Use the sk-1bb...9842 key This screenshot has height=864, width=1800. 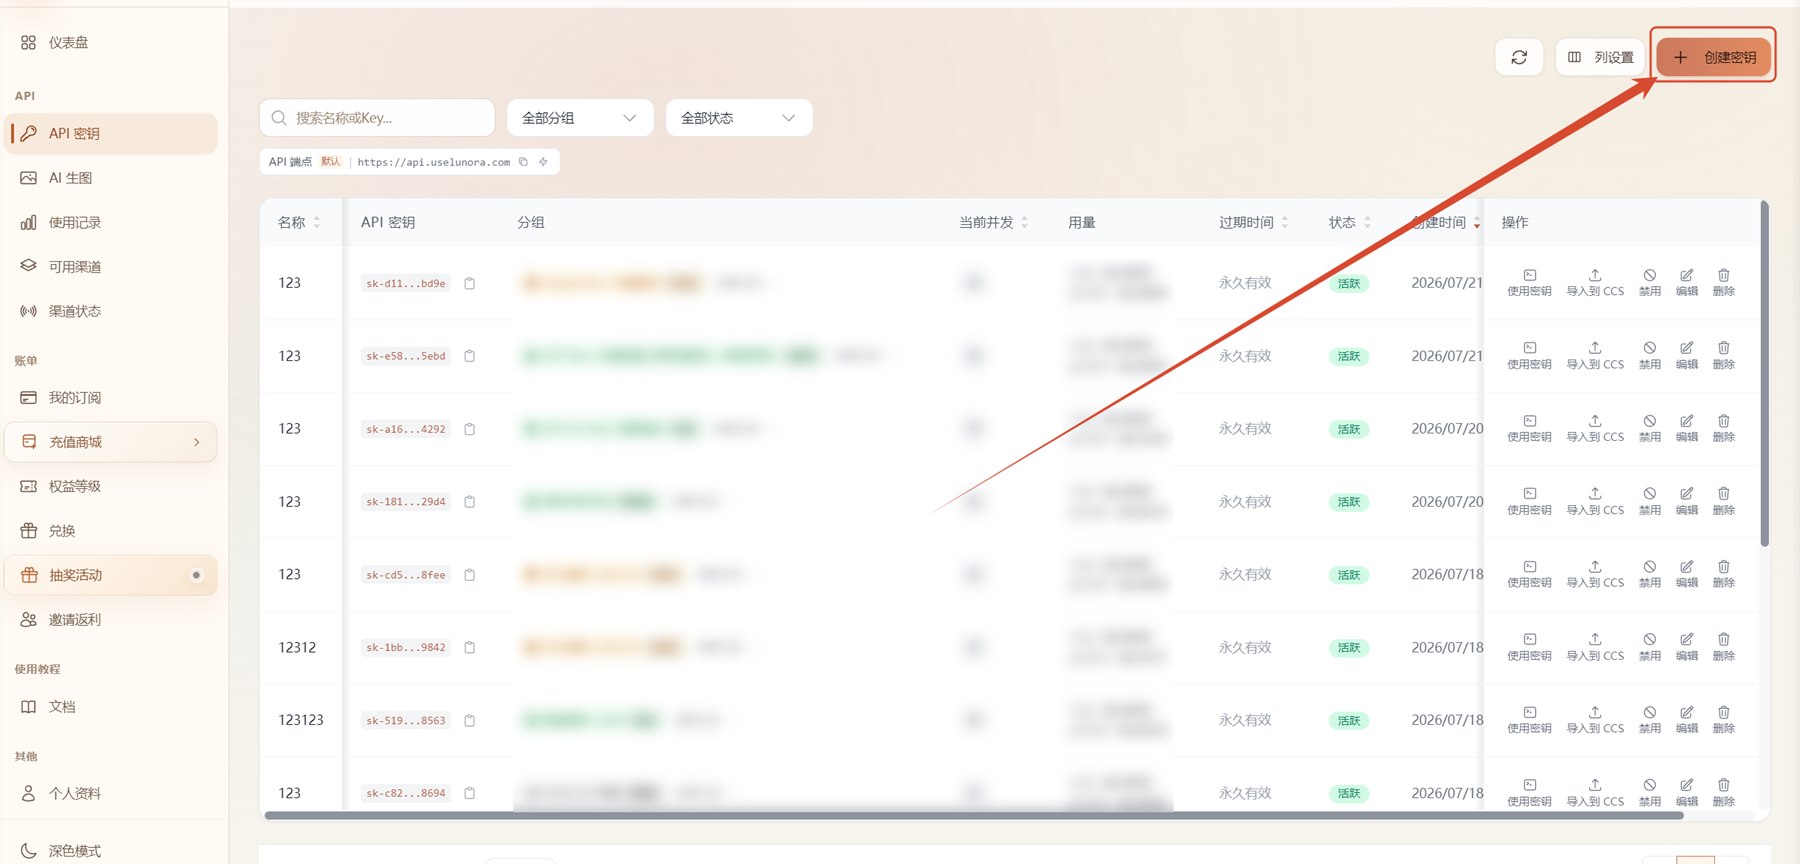pyautogui.click(x=1529, y=647)
